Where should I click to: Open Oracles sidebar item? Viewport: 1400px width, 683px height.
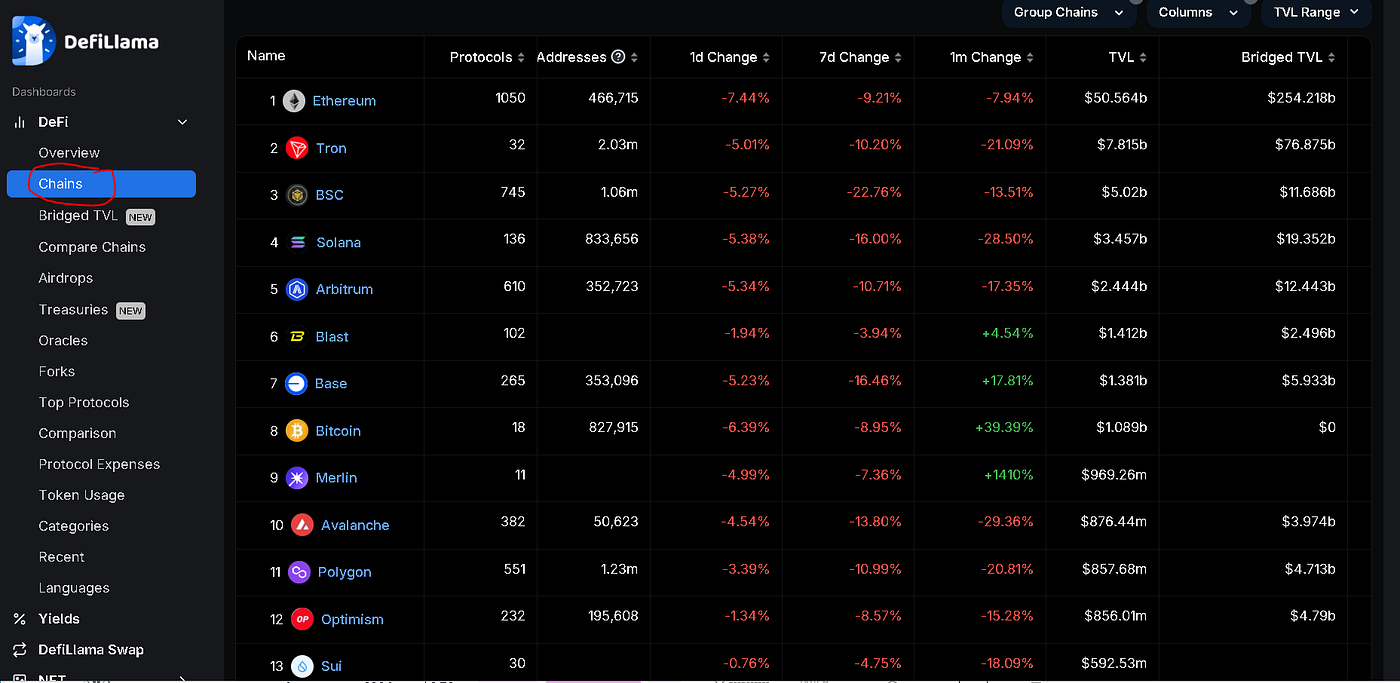pyautogui.click(x=63, y=340)
